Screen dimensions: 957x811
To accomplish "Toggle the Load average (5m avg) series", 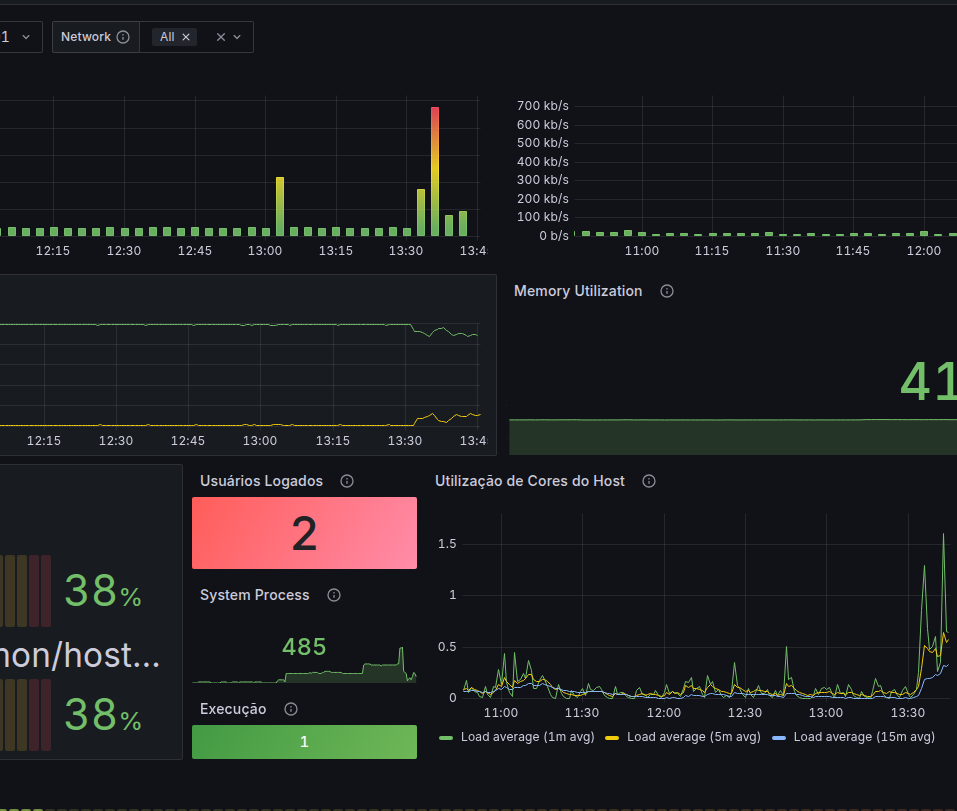I will (x=683, y=737).
